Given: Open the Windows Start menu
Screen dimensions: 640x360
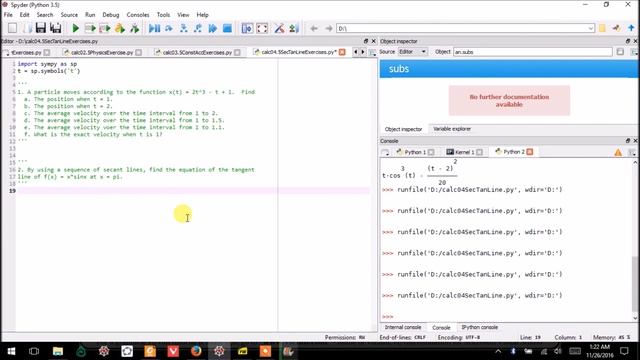Looking at the screenshot, I should tap(11, 351).
